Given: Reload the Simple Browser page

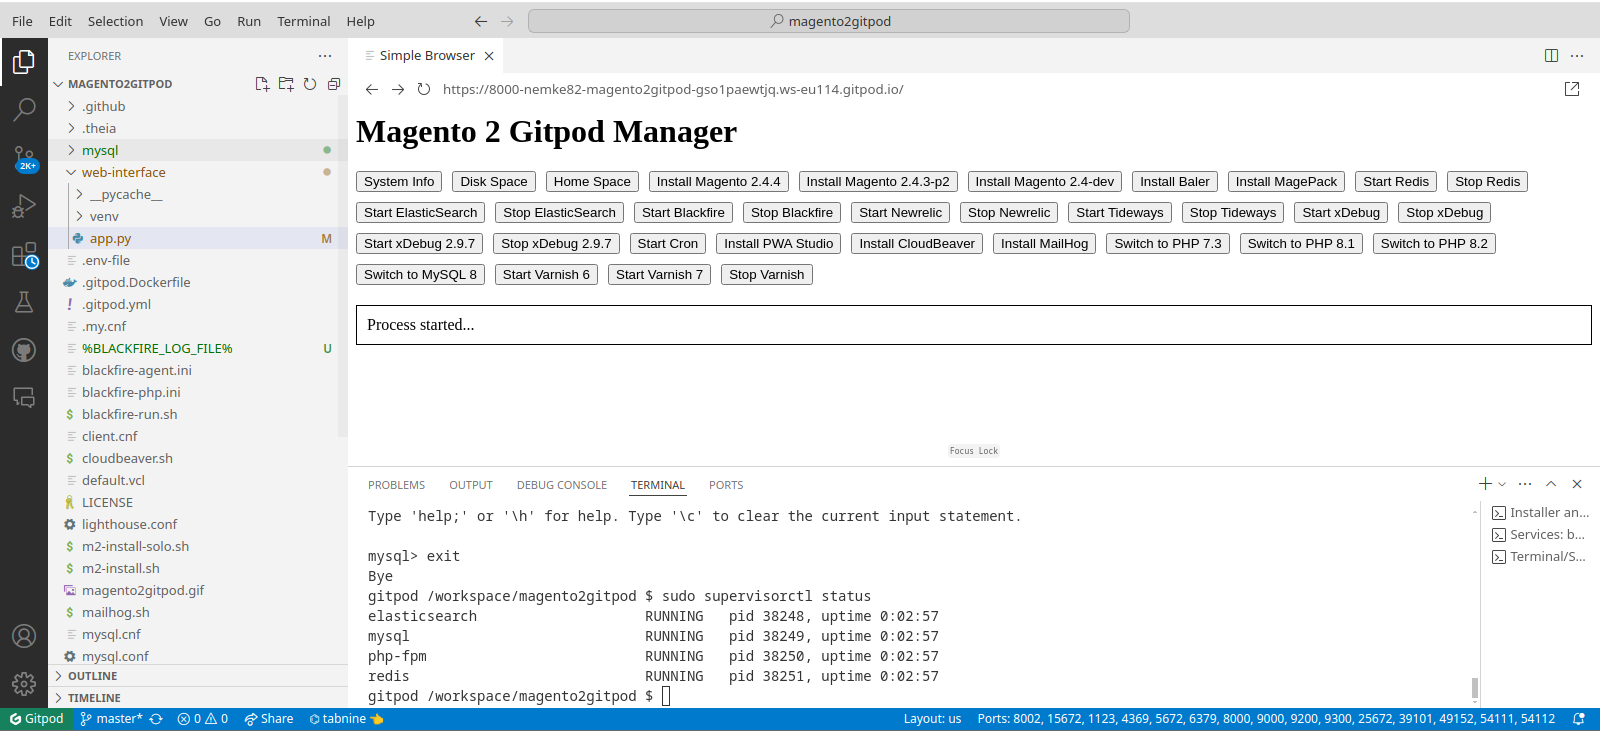Looking at the screenshot, I should pos(424,89).
